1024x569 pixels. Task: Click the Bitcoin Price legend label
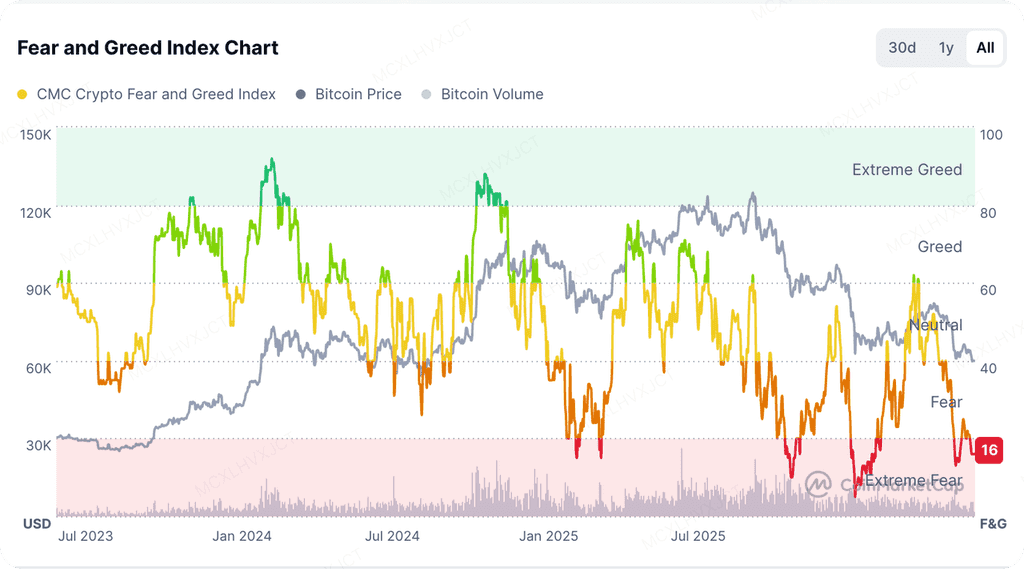tap(359, 94)
